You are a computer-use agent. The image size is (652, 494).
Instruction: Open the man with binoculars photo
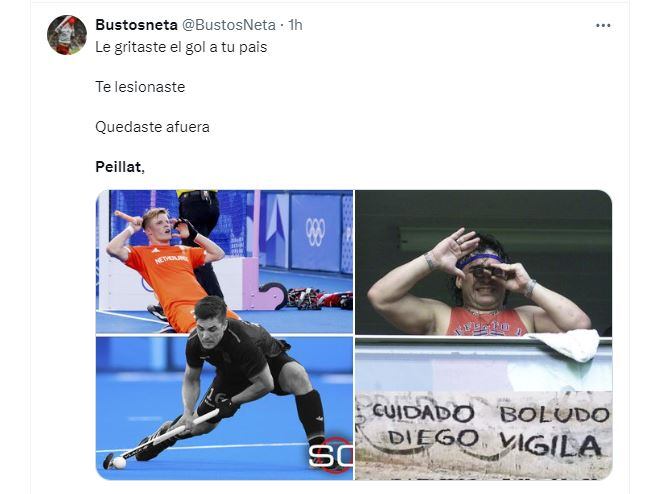pyautogui.click(x=484, y=262)
